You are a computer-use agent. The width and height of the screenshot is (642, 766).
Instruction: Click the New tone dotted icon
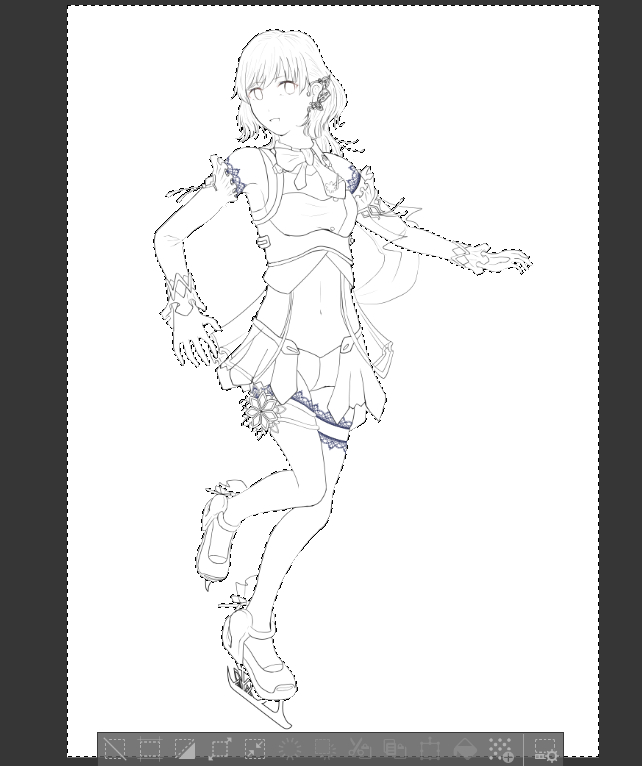coord(500,748)
